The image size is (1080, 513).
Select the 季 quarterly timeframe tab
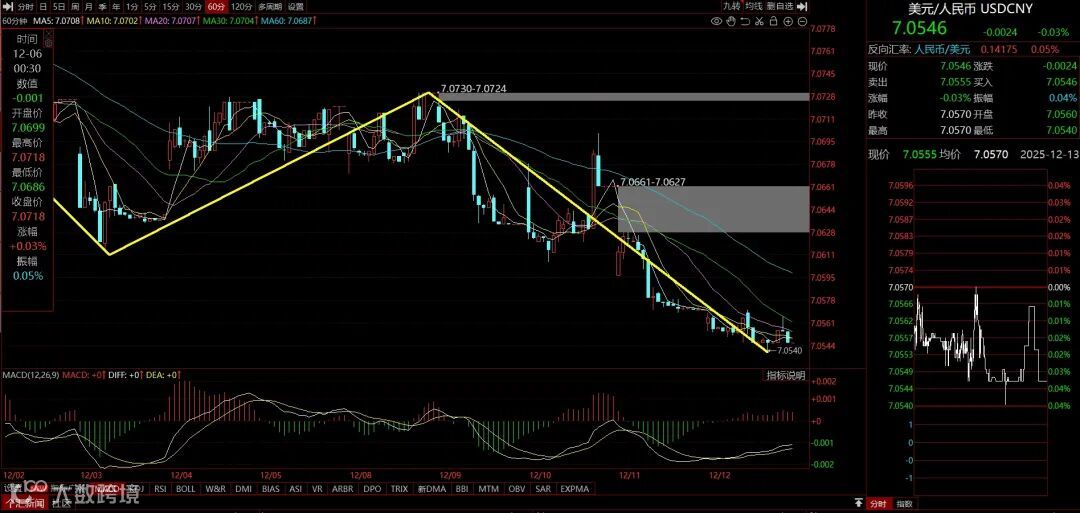tap(103, 7)
